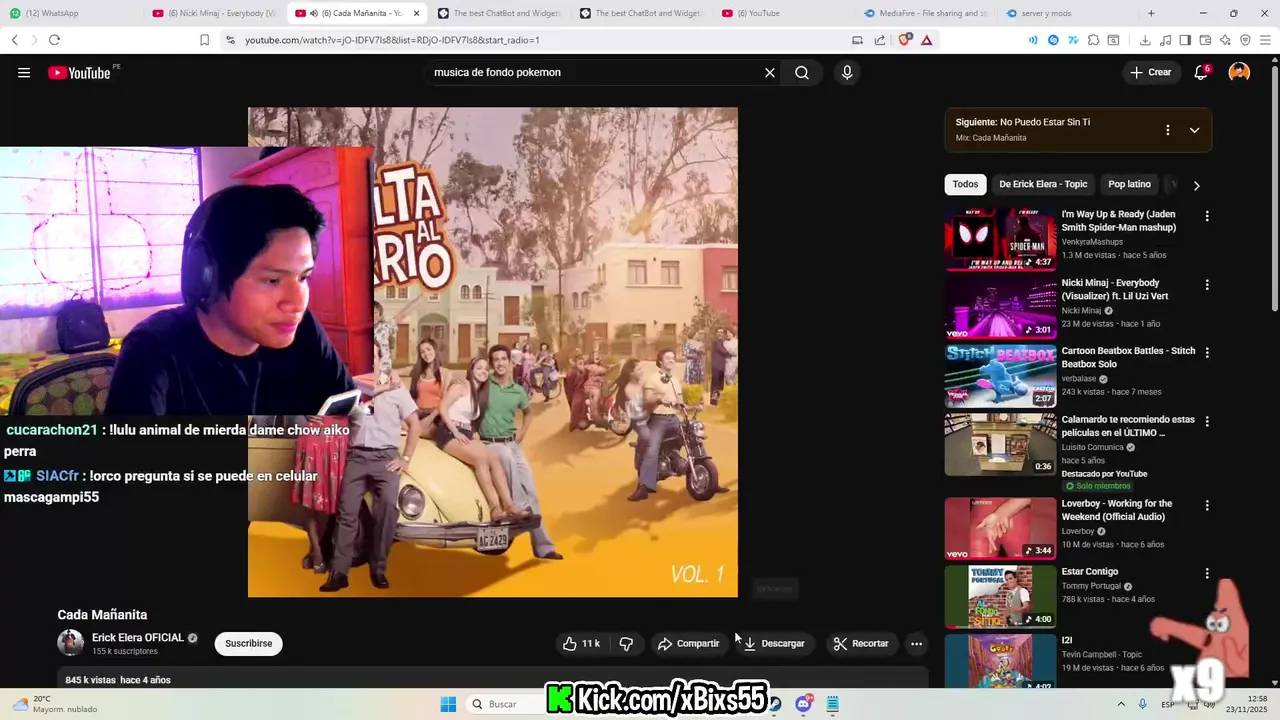This screenshot has height=720, width=1280.
Task: Click the Recortar clip button
Action: pos(861,643)
